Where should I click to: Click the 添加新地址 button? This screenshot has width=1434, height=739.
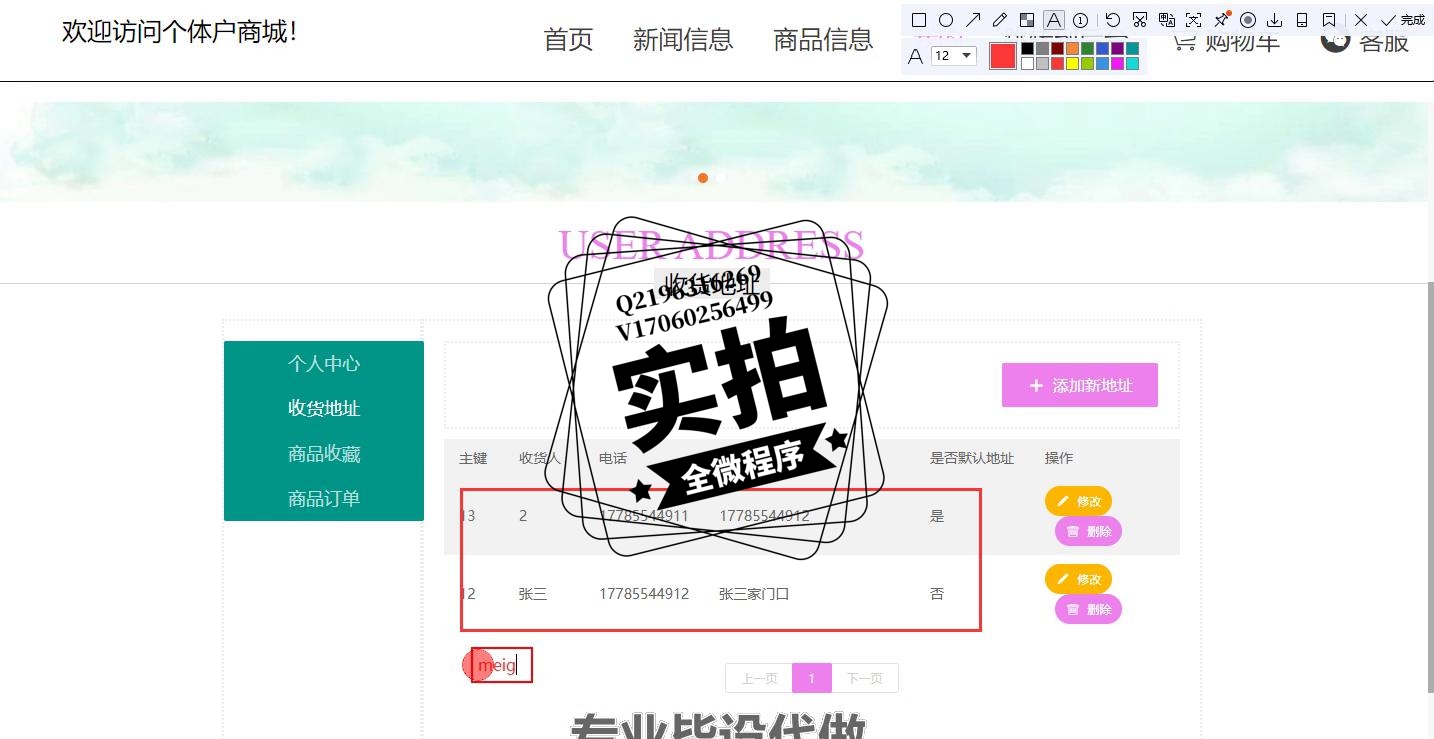pos(1080,385)
